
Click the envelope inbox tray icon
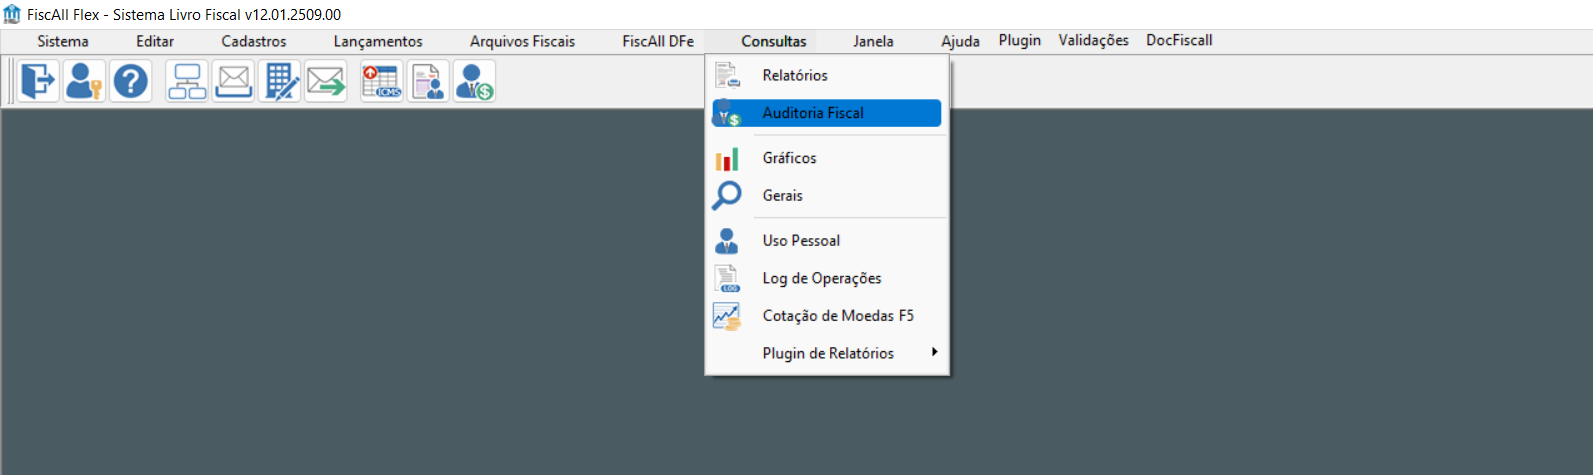click(x=233, y=81)
